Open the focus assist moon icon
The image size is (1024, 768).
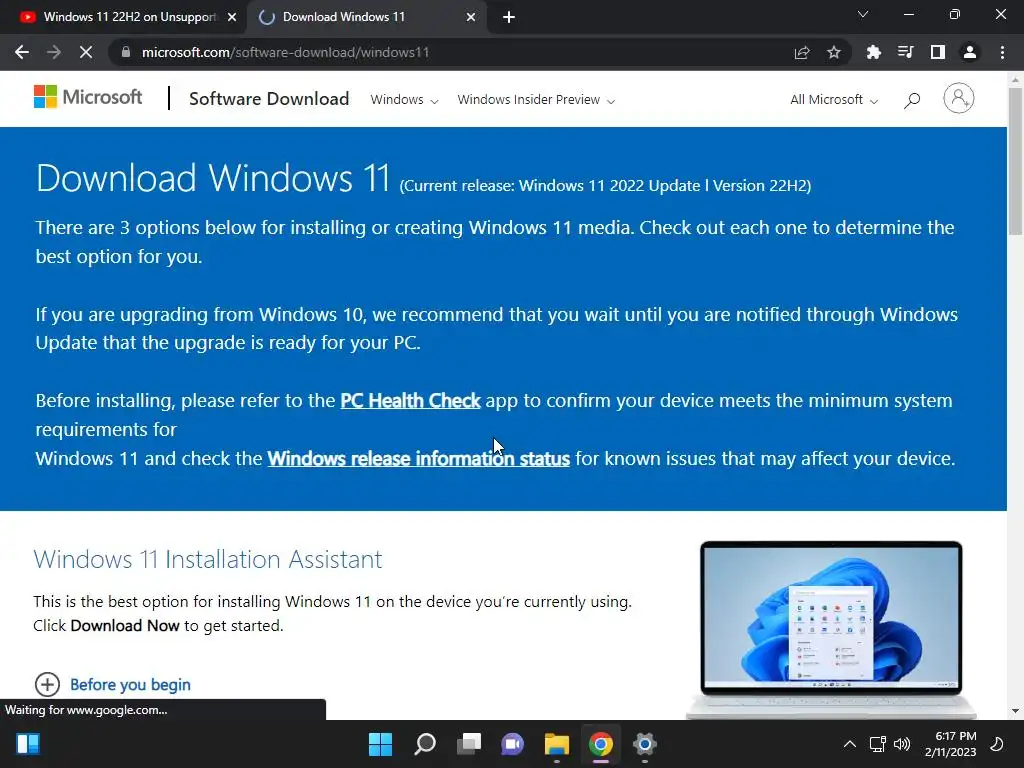point(997,744)
